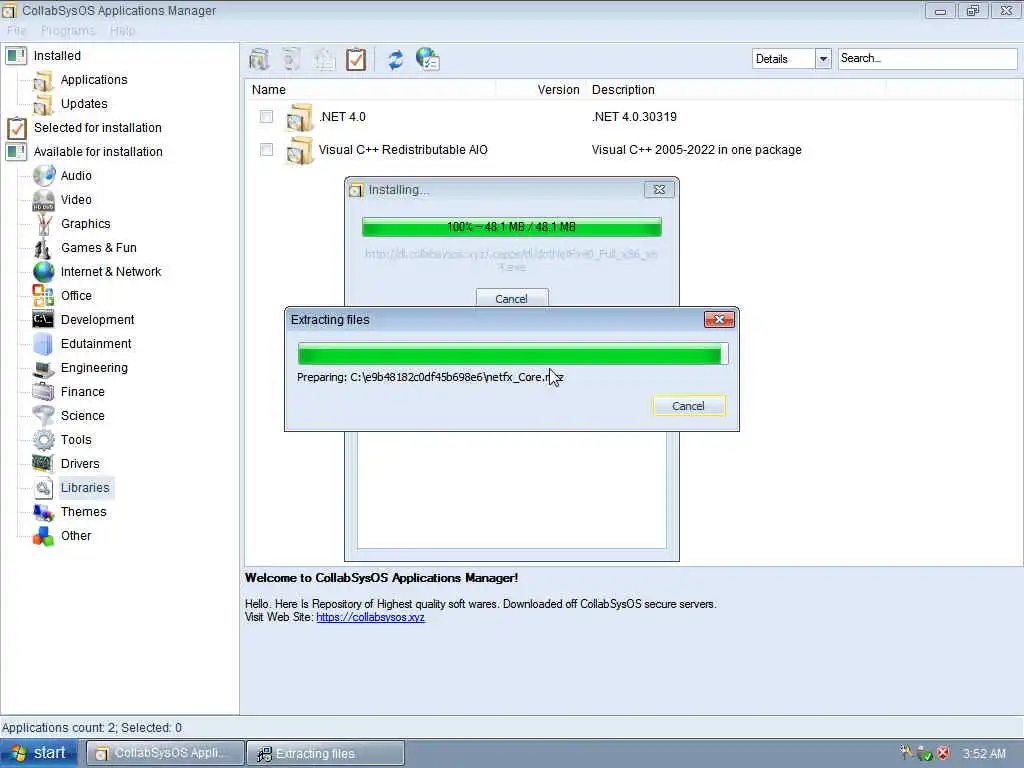Tick Visual C++ Redistributable AIO checkbox
This screenshot has height=768, width=1024.
pyautogui.click(x=266, y=150)
